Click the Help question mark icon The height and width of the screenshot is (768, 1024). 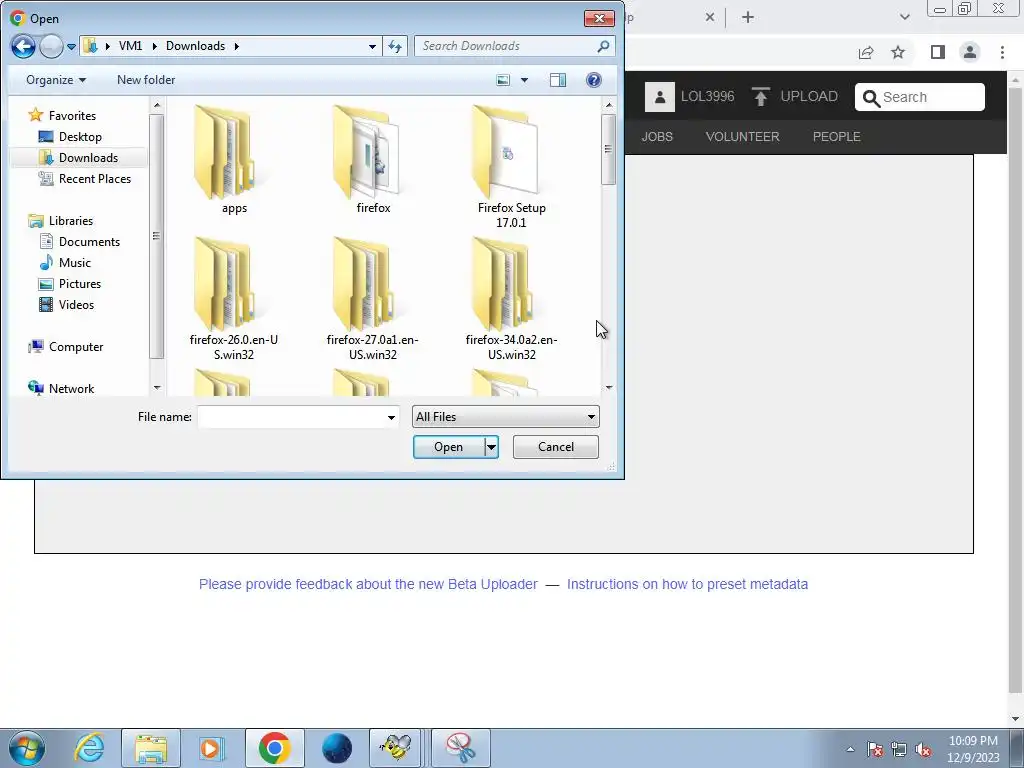(x=594, y=80)
